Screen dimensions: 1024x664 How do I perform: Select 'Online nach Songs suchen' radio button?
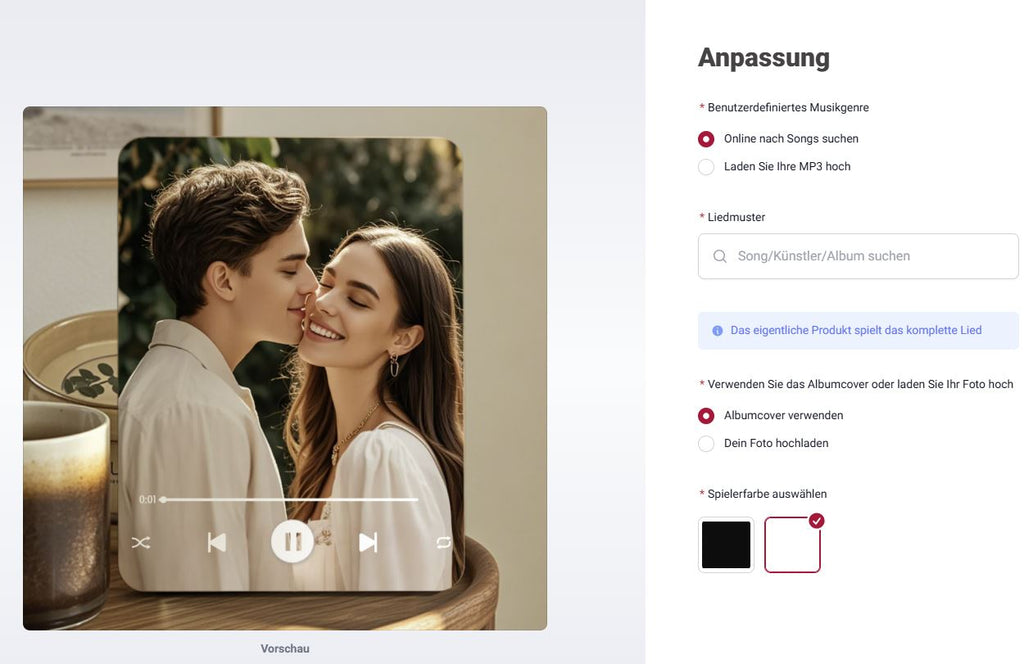pyautogui.click(x=706, y=139)
